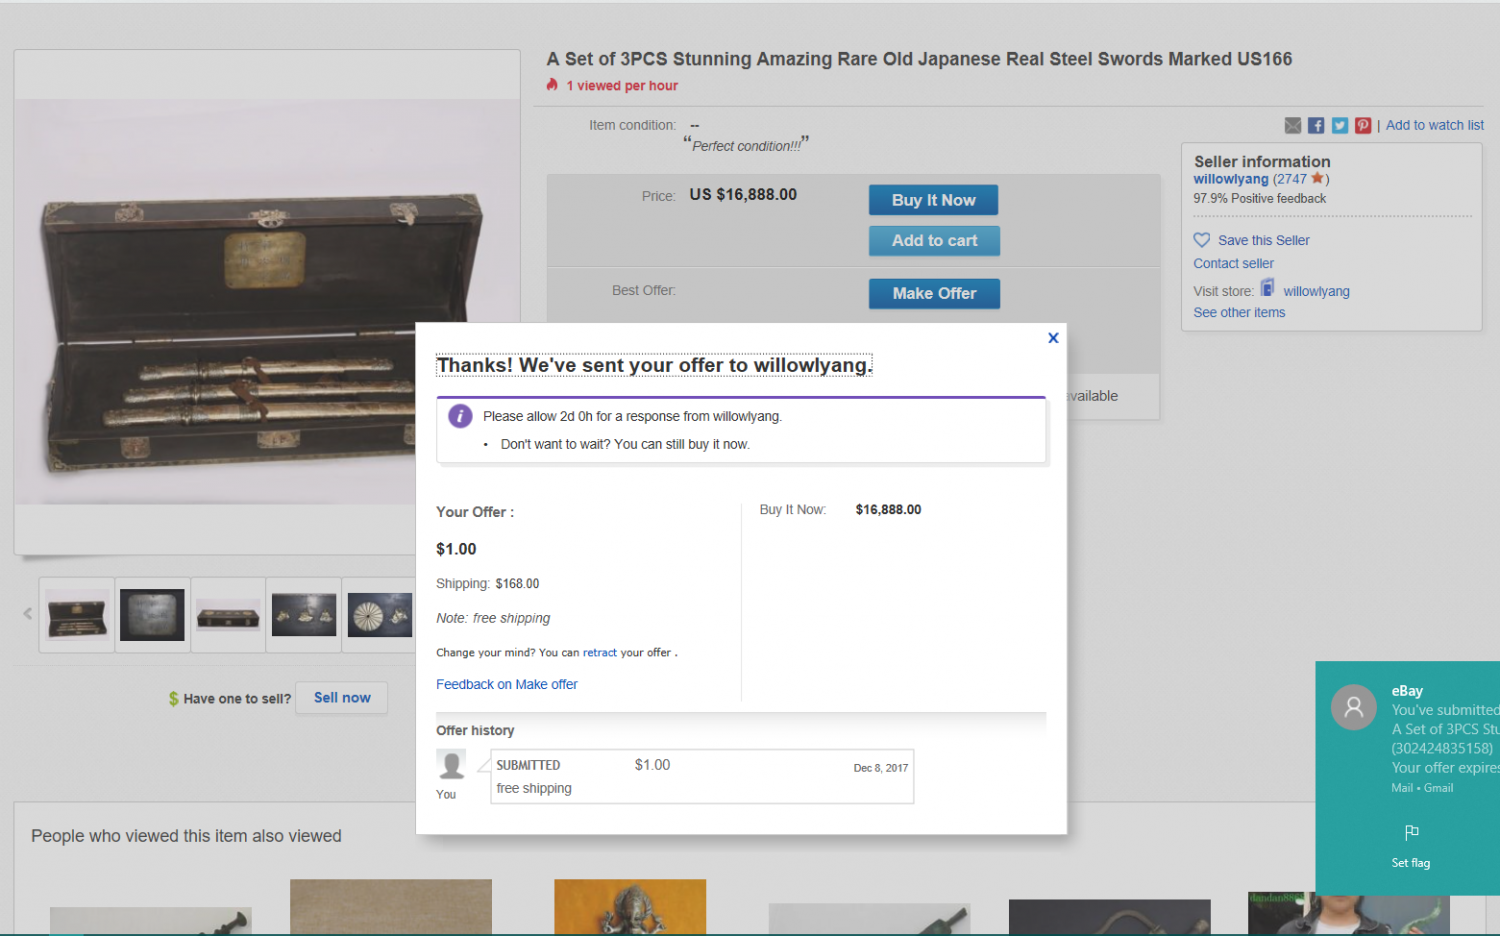Image resolution: width=1500 pixels, height=936 pixels.
Task: Select first thumbnail of open sword case
Action: coord(77,615)
